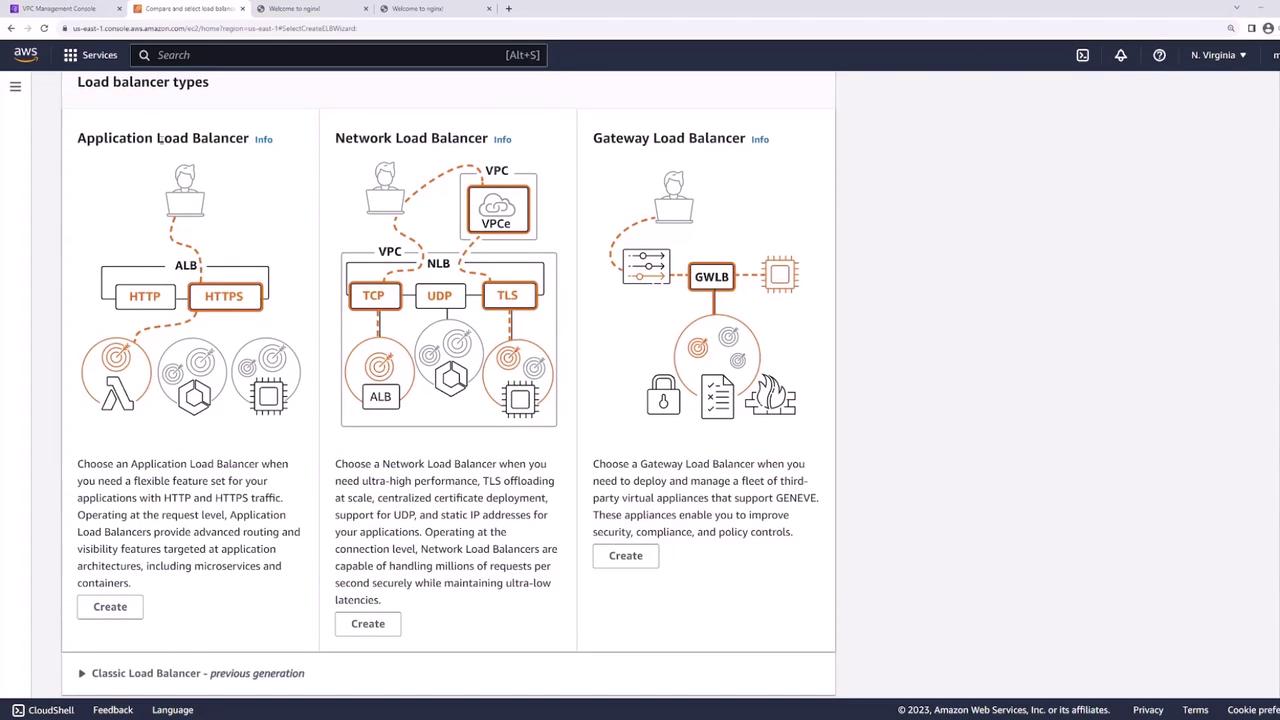Click the Services label in the navigation bar
The width and height of the screenshot is (1280, 720).
pos(100,55)
